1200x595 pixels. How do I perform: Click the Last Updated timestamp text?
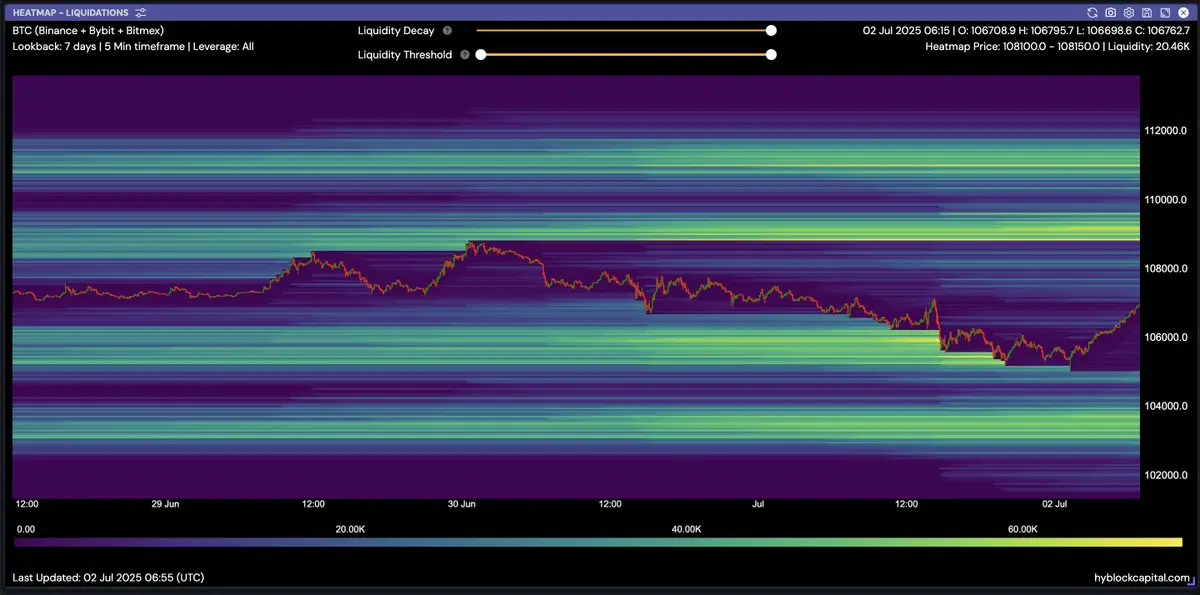(108, 578)
